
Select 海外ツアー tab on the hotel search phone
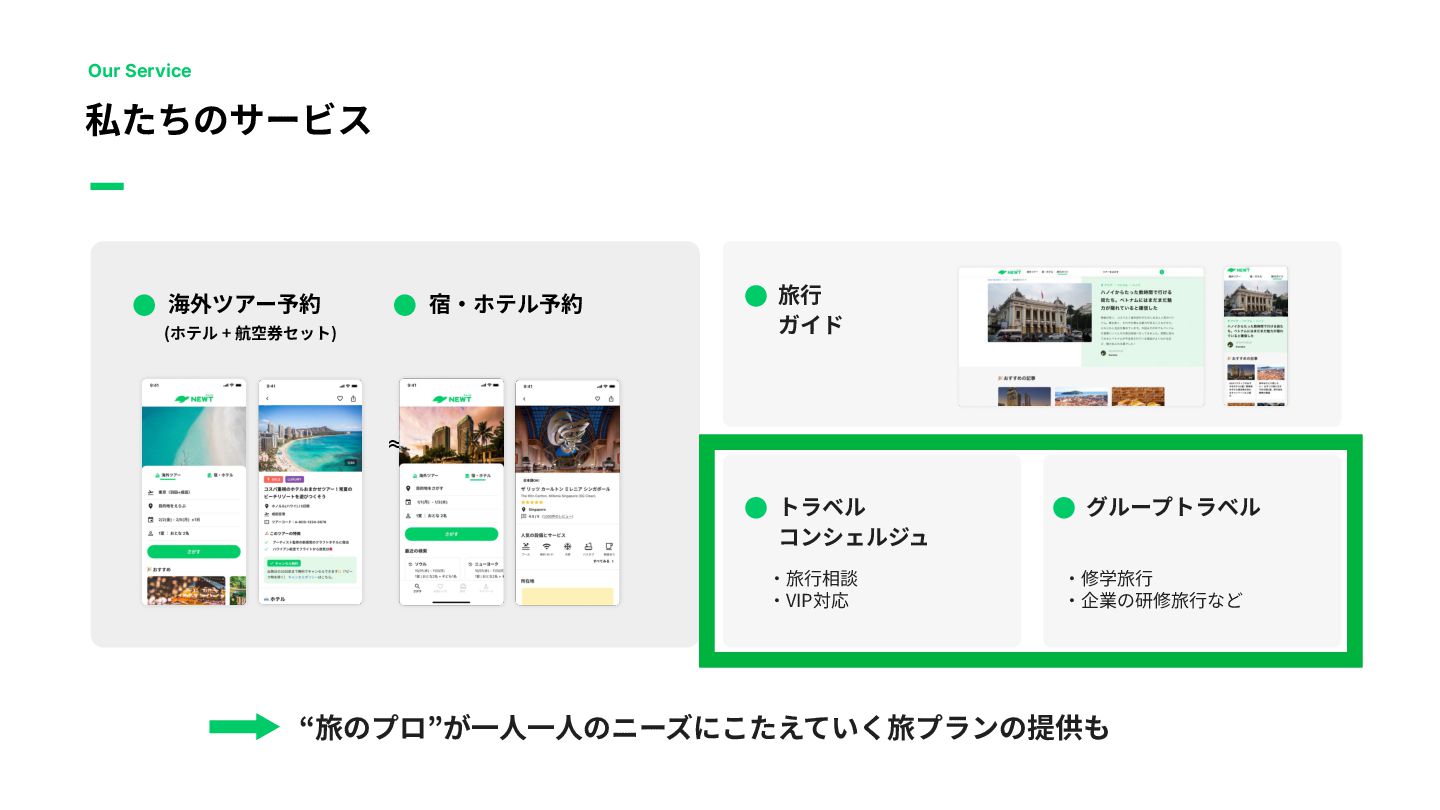(426, 475)
